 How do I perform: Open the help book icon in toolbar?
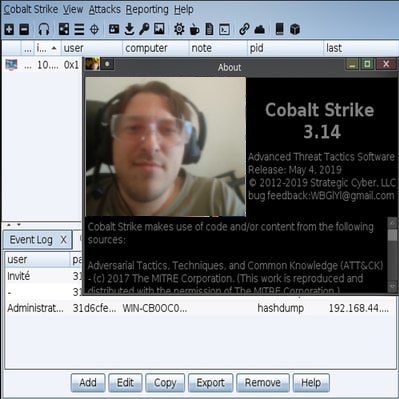[280, 29]
